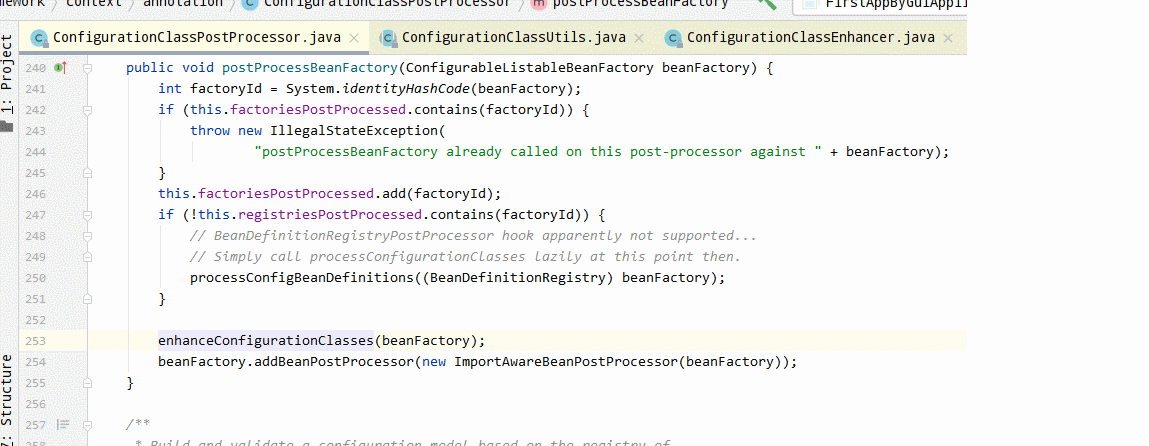1149x446 pixels.
Task: Fold the if block starting on line 247
Action: tap(89, 215)
